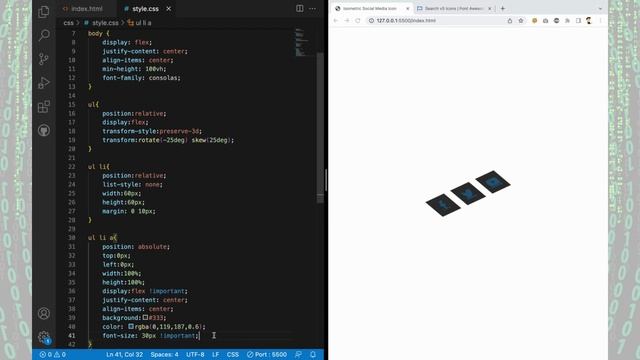Open the Accounts menu in activity bar

(x=44, y=313)
